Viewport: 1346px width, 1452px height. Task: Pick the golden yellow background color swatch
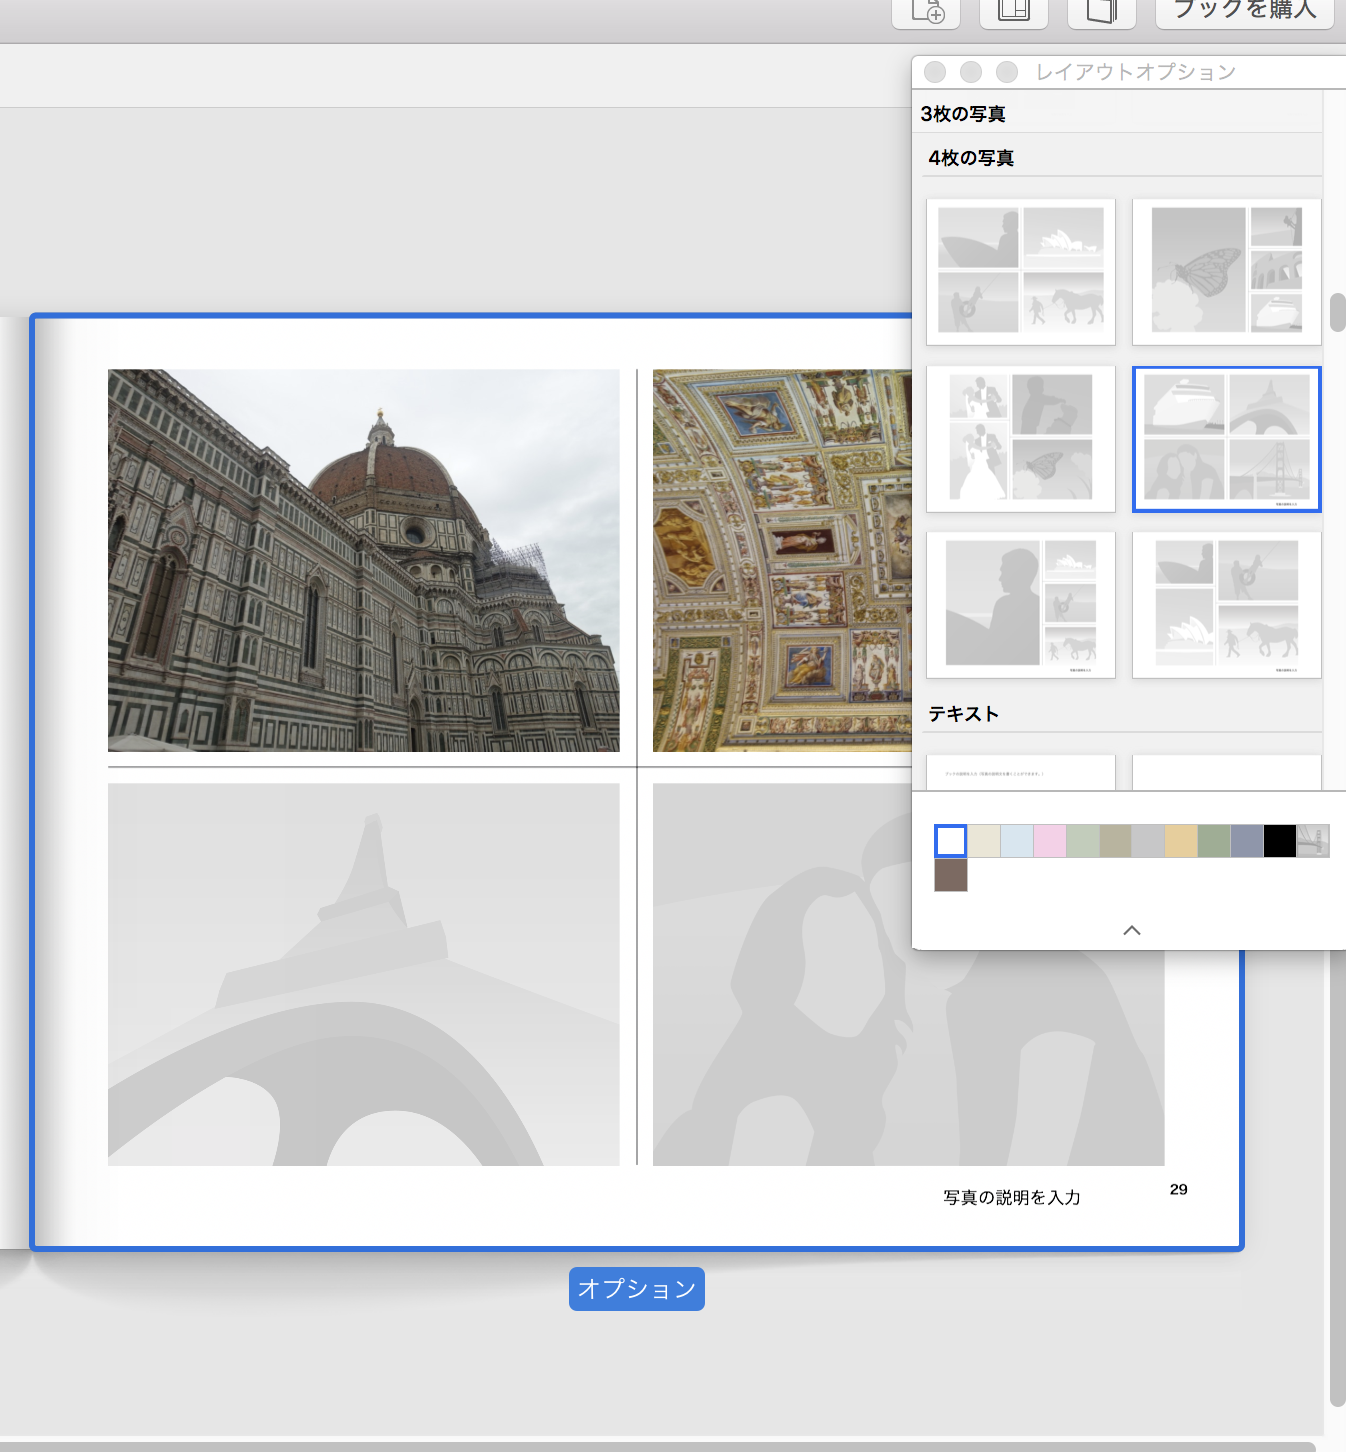point(1181,841)
